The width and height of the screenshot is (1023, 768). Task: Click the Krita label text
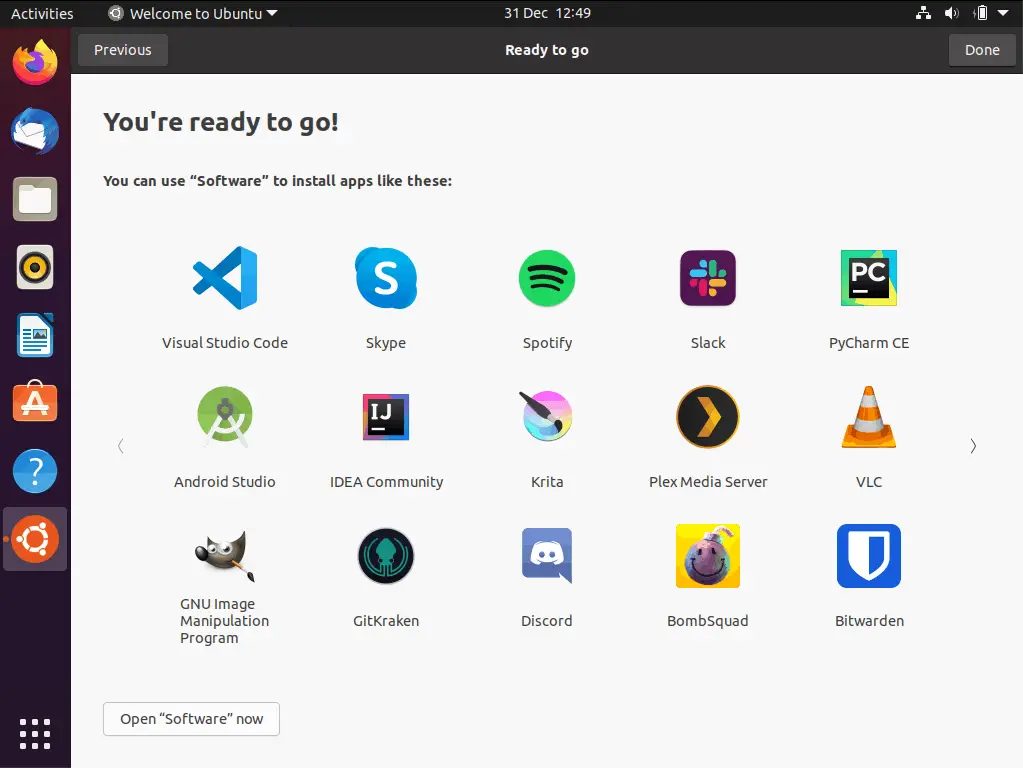547,482
